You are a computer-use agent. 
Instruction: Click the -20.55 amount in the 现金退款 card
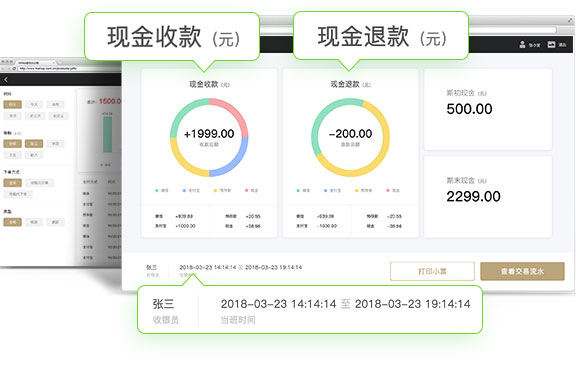click(394, 216)
